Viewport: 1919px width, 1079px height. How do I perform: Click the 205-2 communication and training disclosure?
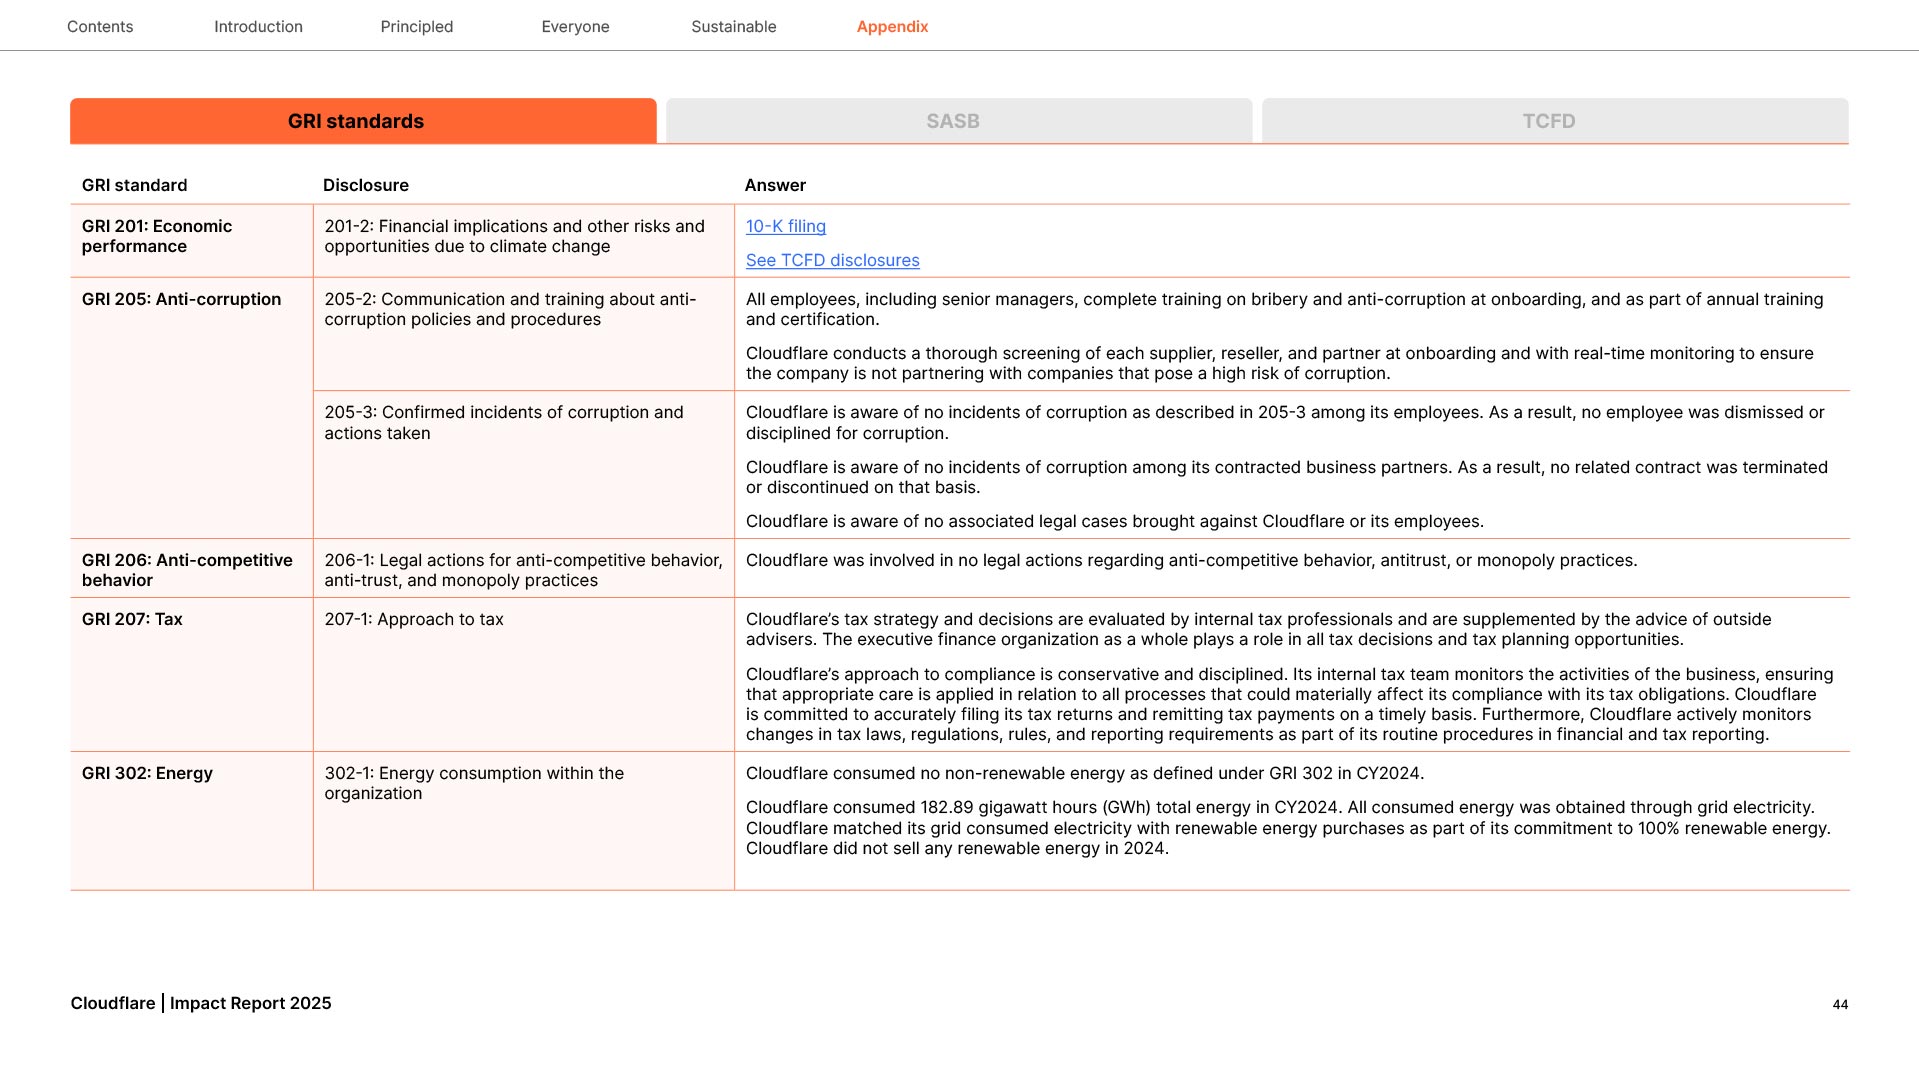510,310
